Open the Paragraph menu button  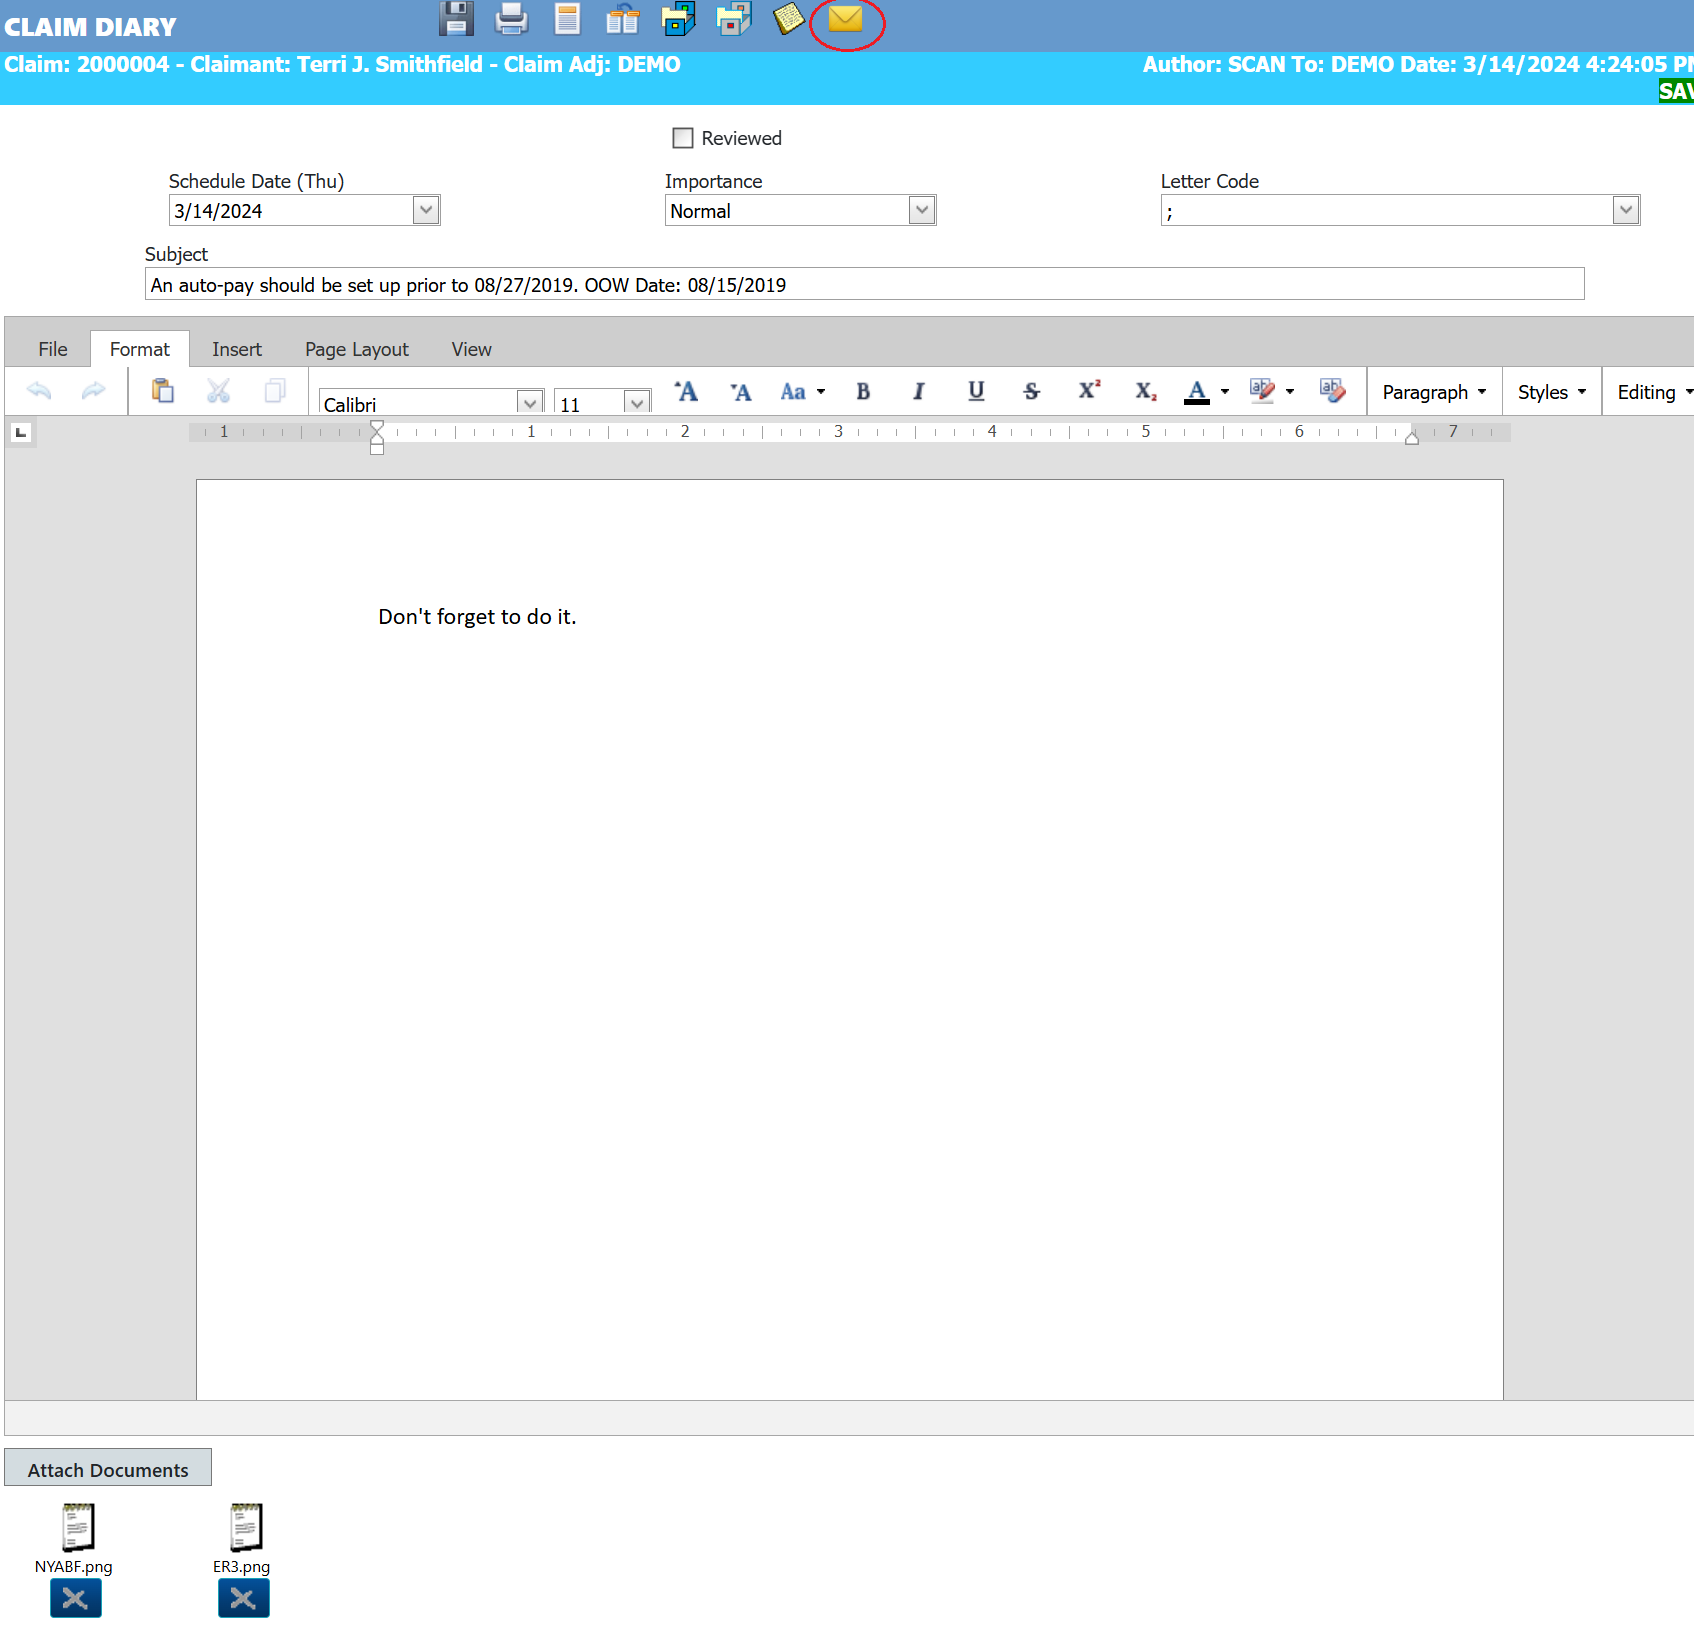tap(1433, 392)
